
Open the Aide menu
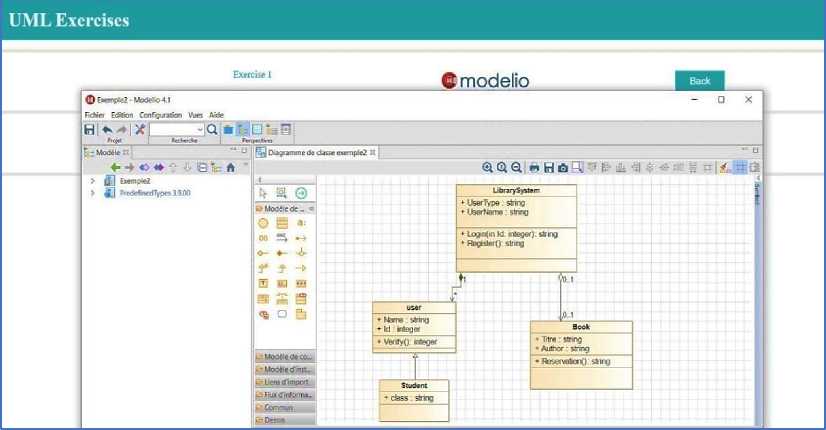pos(217,114)
